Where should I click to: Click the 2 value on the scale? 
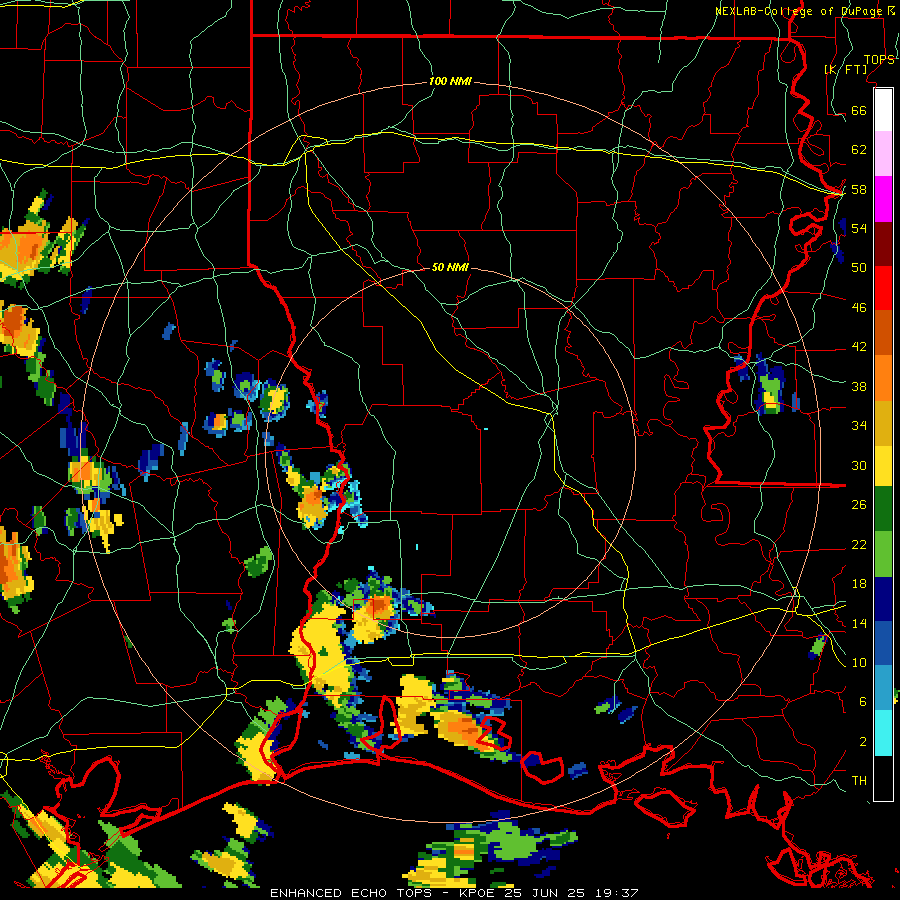click(863, 742)
